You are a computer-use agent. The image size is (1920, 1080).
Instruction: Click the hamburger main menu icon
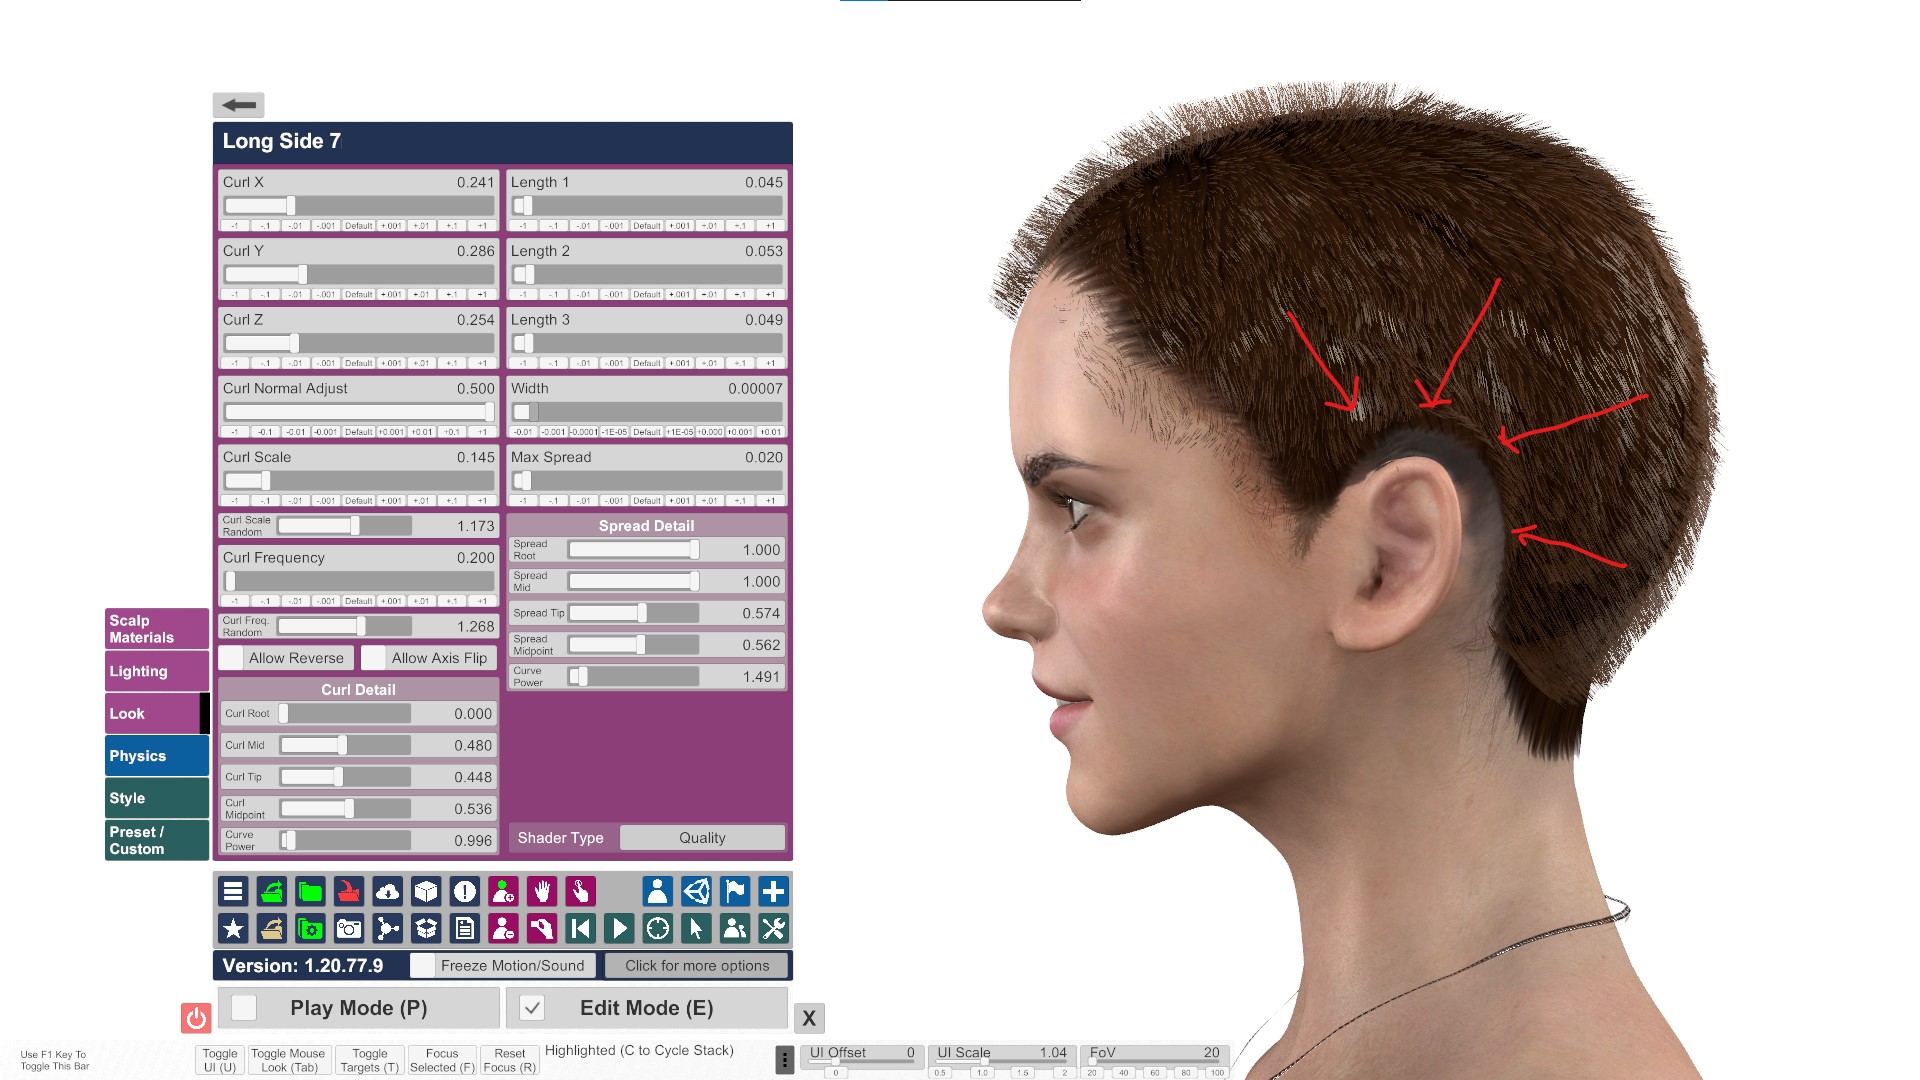pos(233,891)
